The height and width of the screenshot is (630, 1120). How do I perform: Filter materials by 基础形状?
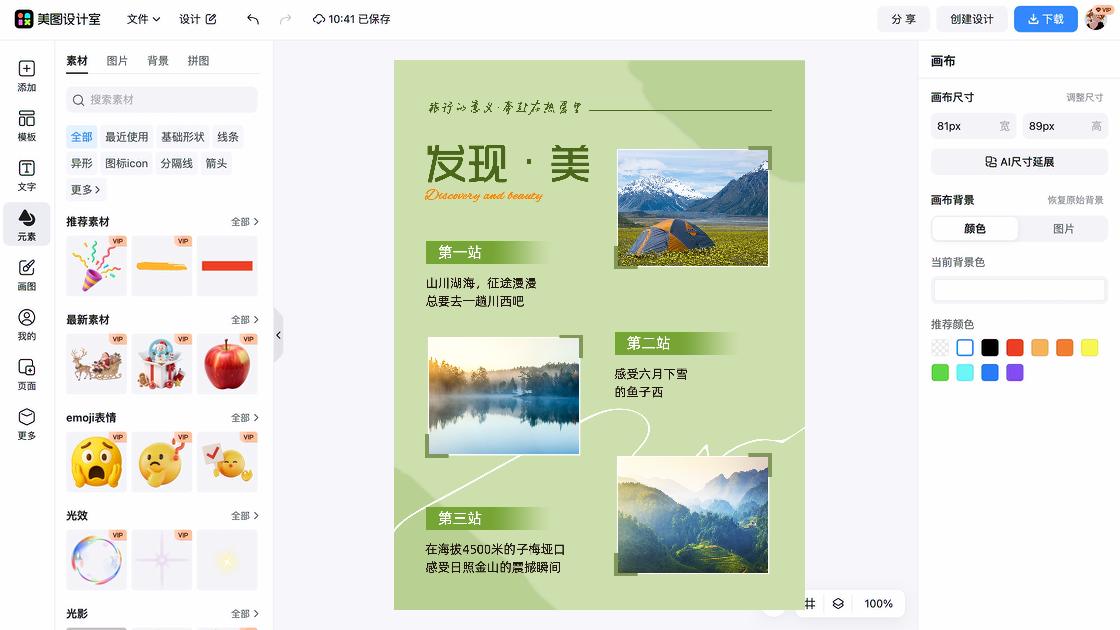(x=182, y=137)
